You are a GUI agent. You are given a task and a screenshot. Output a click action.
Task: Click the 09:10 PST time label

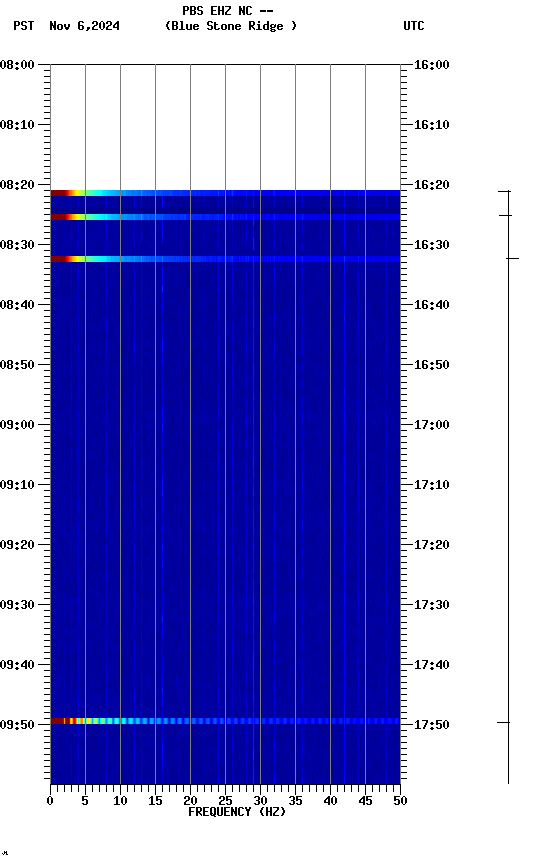(17, 485)
